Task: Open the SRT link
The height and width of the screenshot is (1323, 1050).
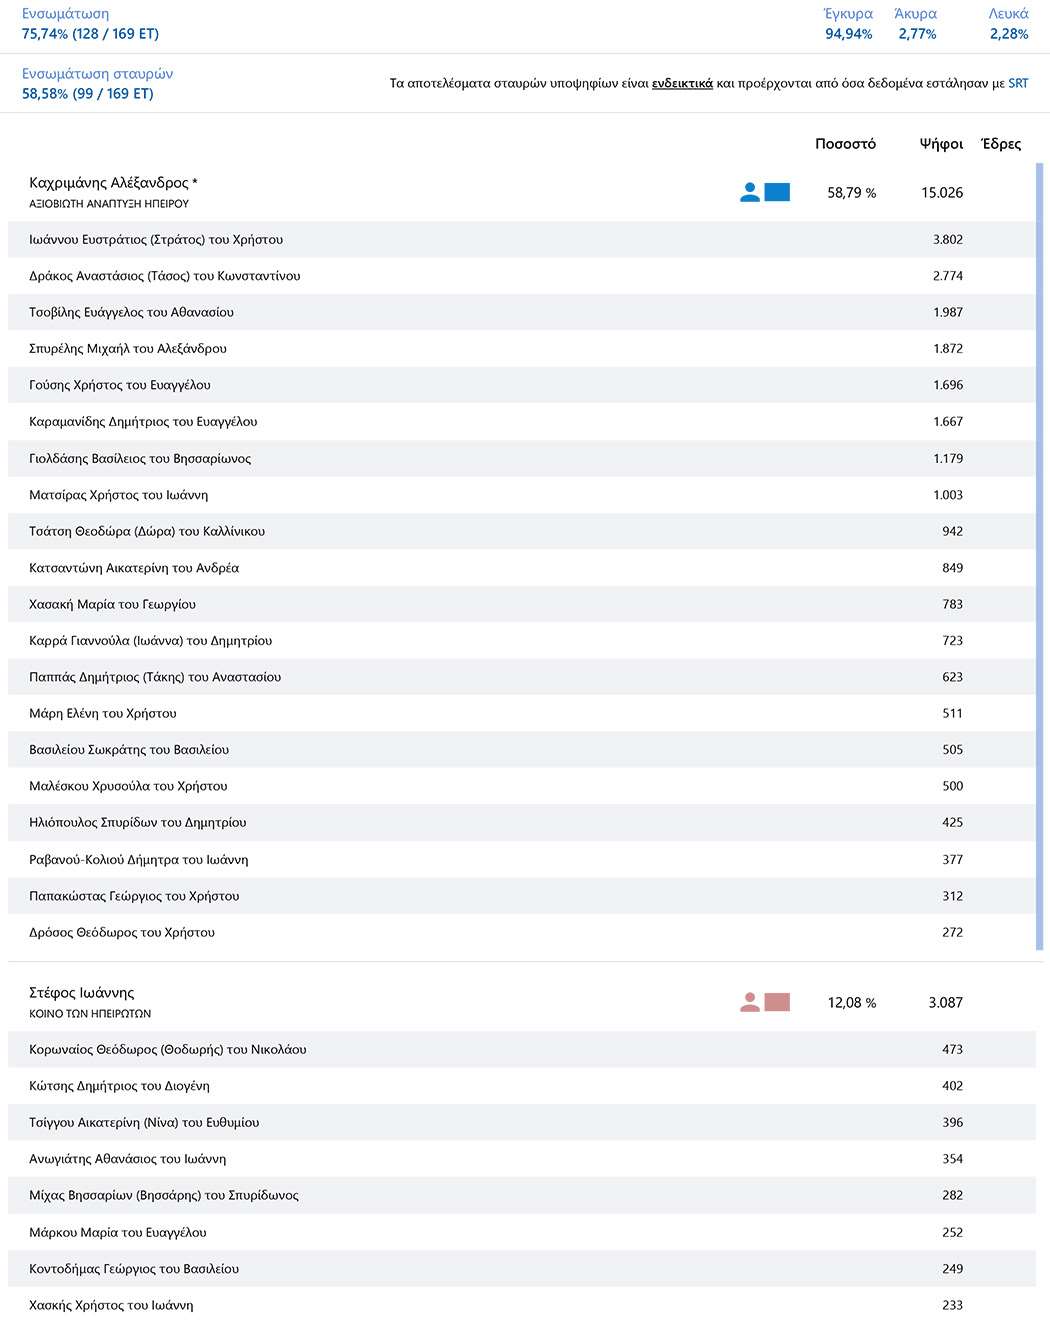Action: (x=1018, y=83)
